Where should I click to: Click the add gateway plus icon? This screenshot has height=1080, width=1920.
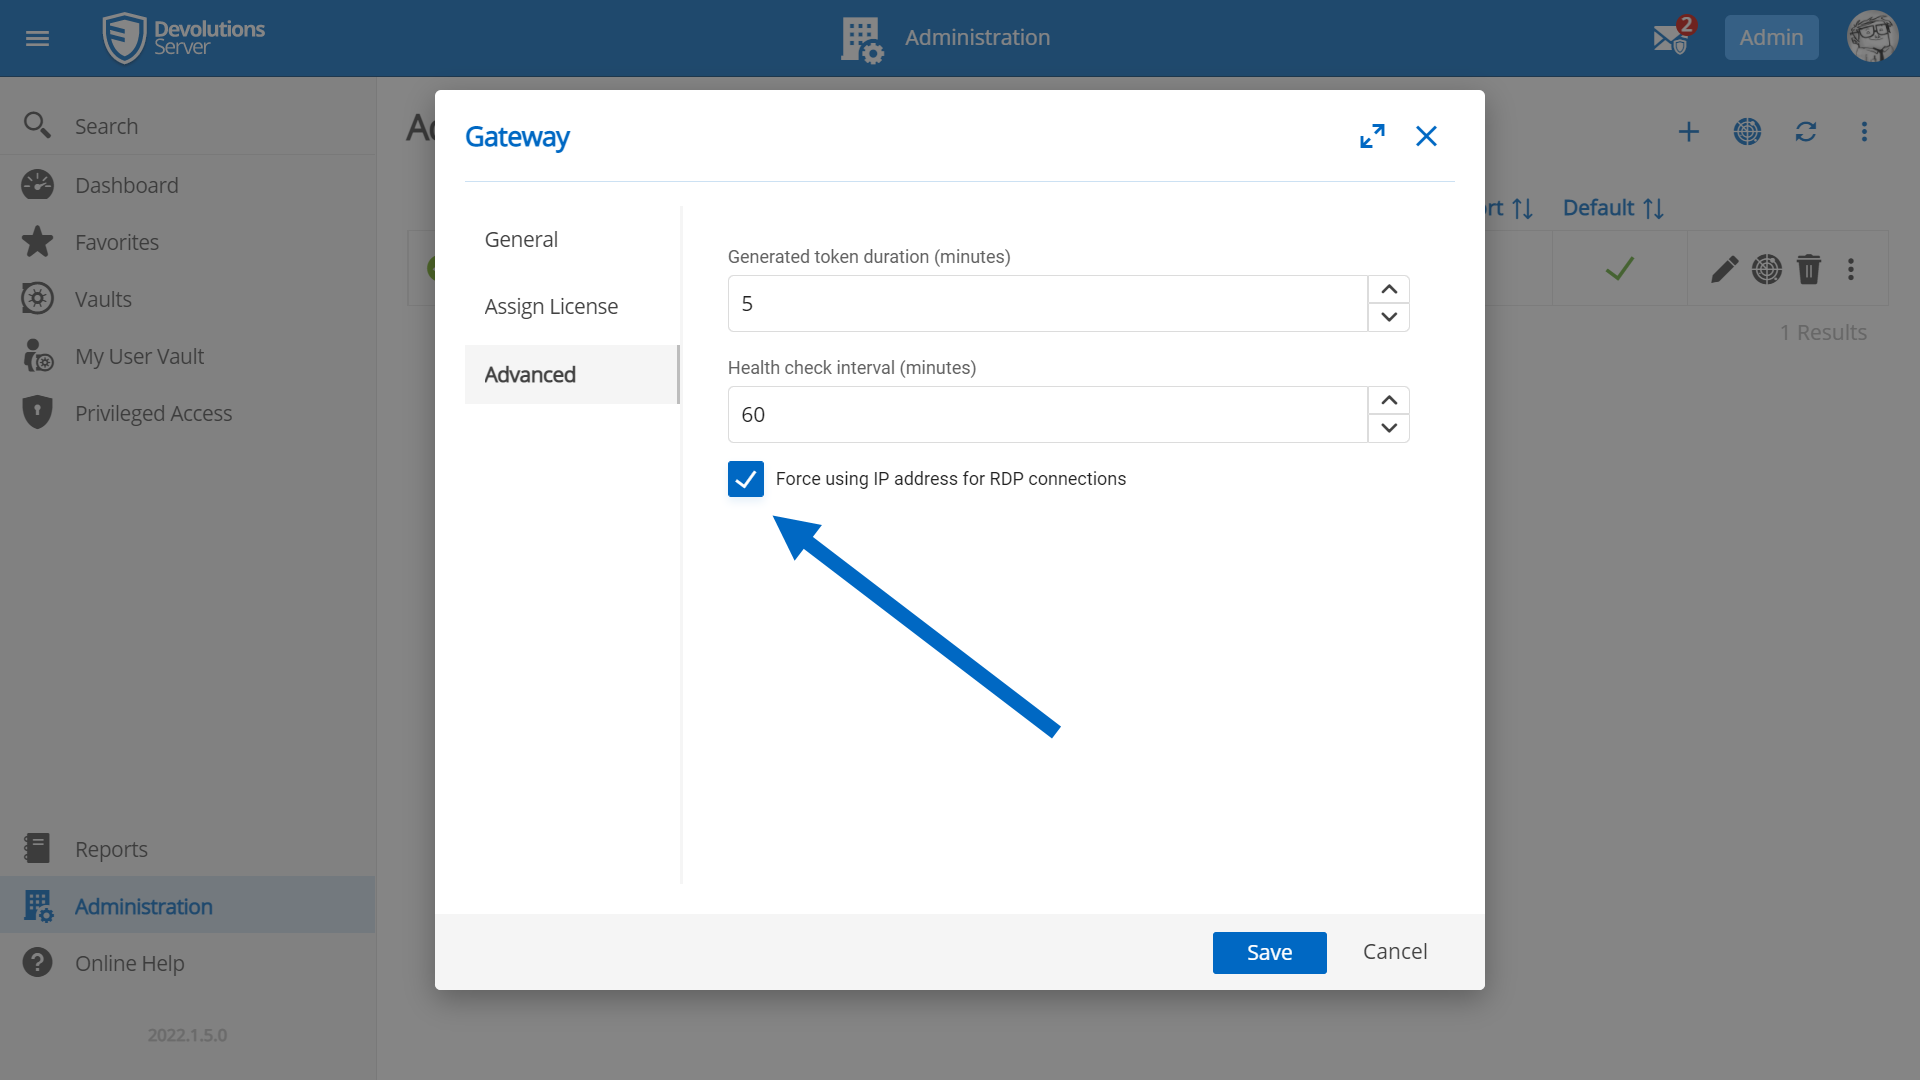pos(1688,132)
